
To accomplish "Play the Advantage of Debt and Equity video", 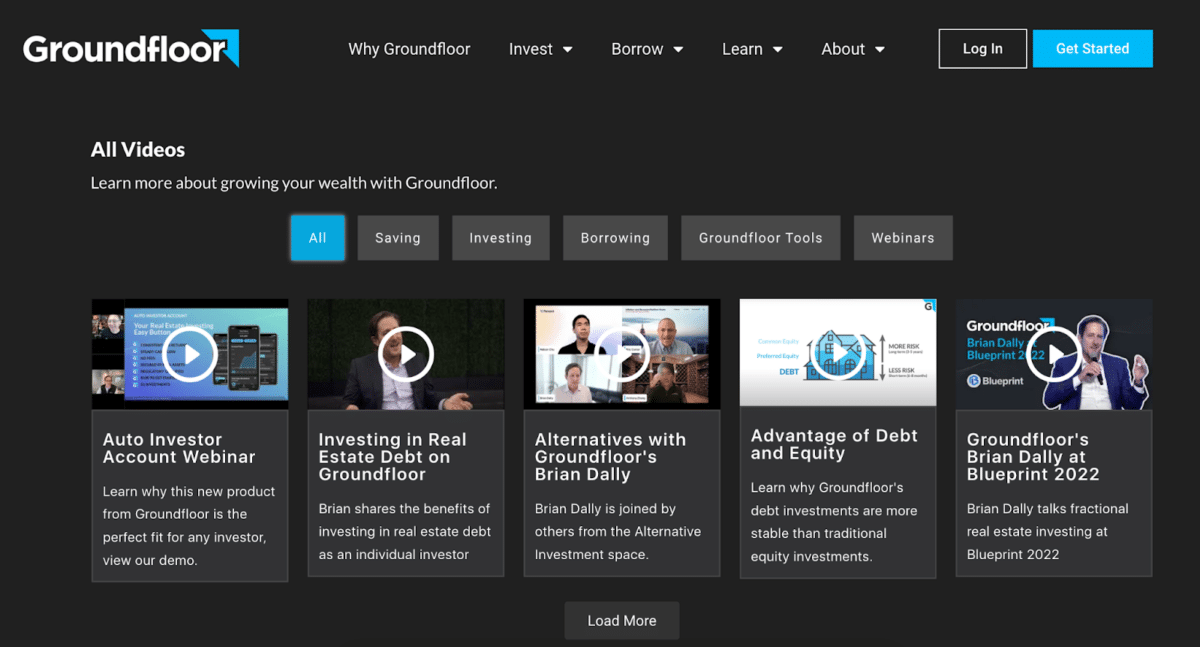I will click(x=838, y=354).
